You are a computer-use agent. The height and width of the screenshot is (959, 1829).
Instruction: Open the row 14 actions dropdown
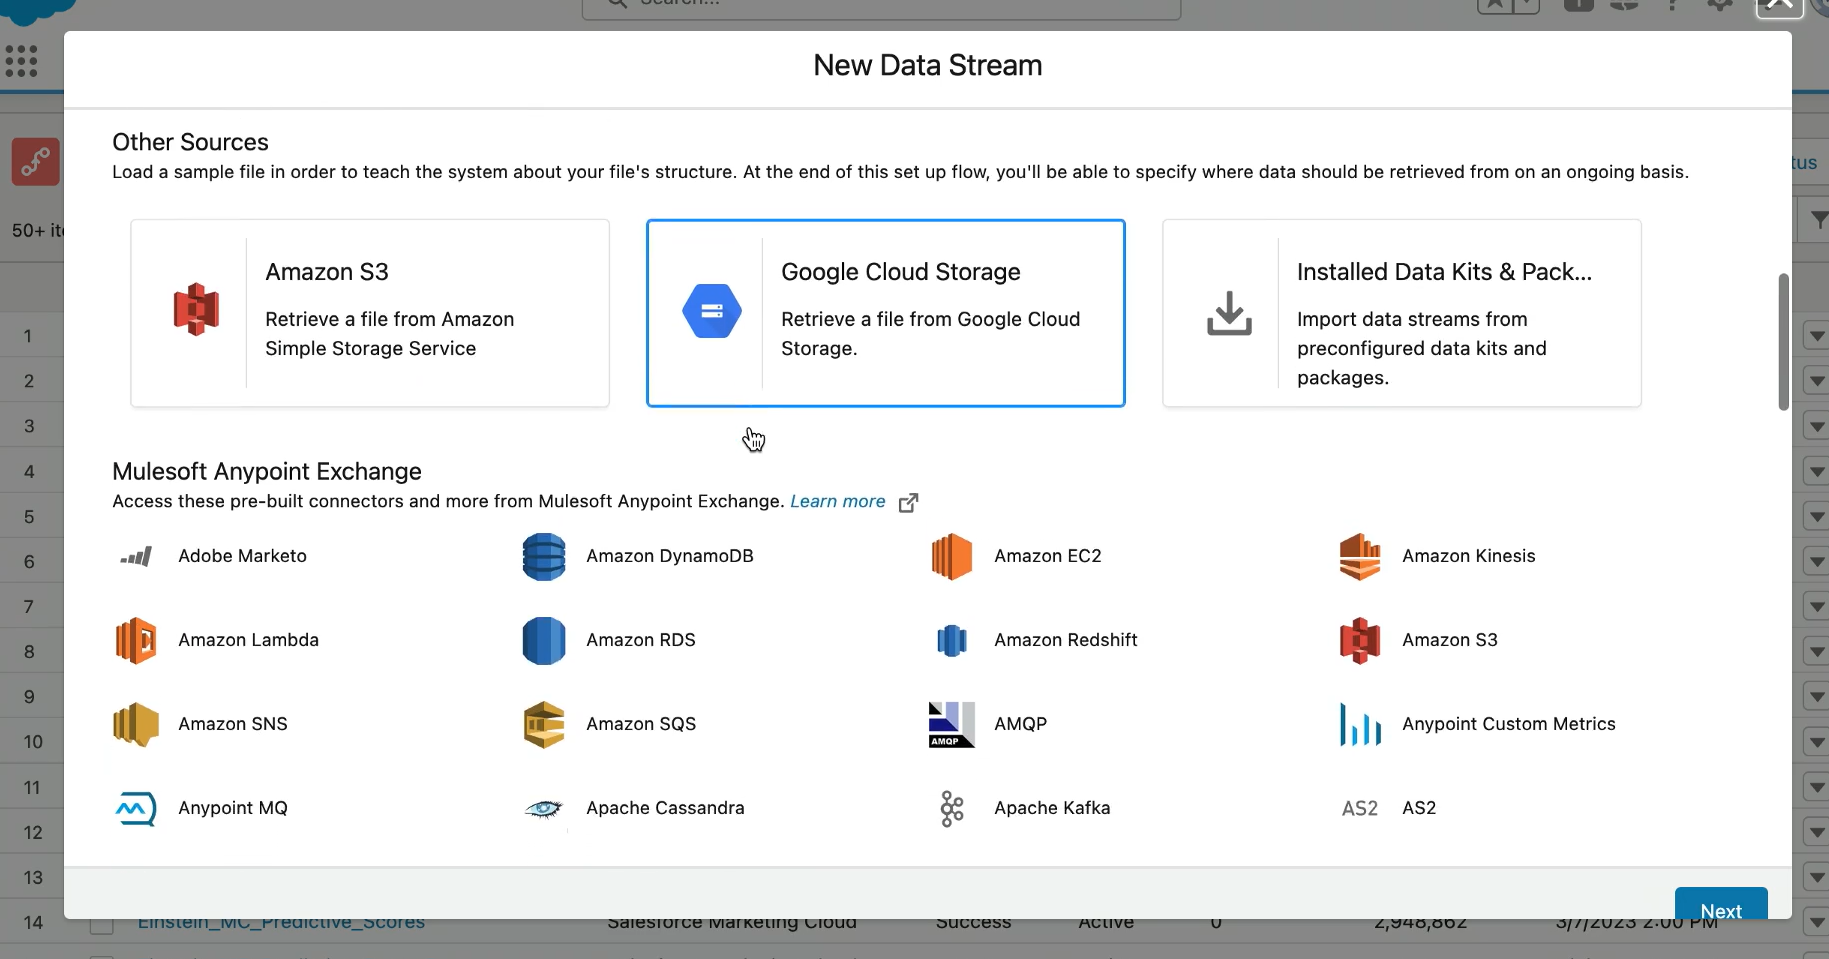(1816, 922)
